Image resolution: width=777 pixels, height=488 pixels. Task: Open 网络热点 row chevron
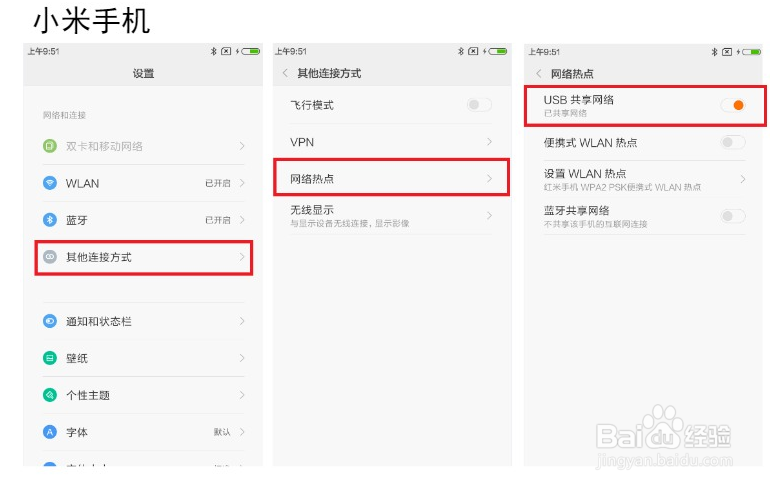tap(489, 178)
